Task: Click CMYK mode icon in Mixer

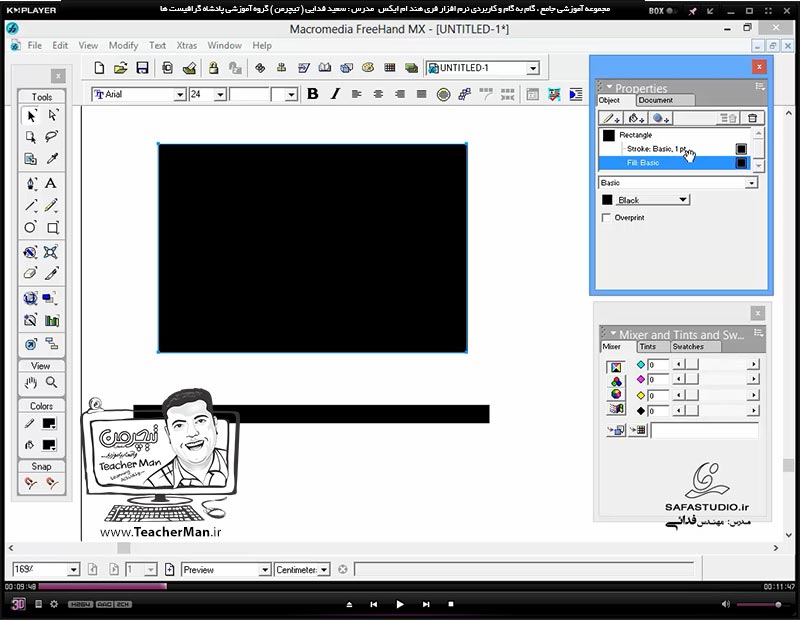Action: [616, 367]
